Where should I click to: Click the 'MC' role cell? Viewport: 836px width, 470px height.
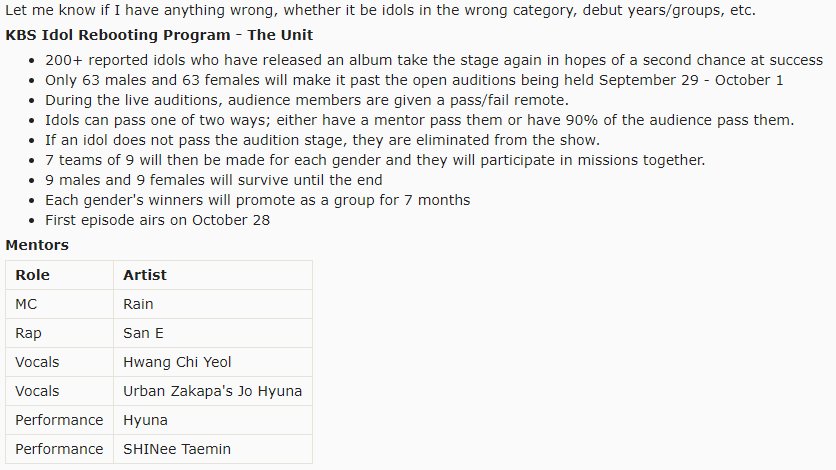point(26,304)
